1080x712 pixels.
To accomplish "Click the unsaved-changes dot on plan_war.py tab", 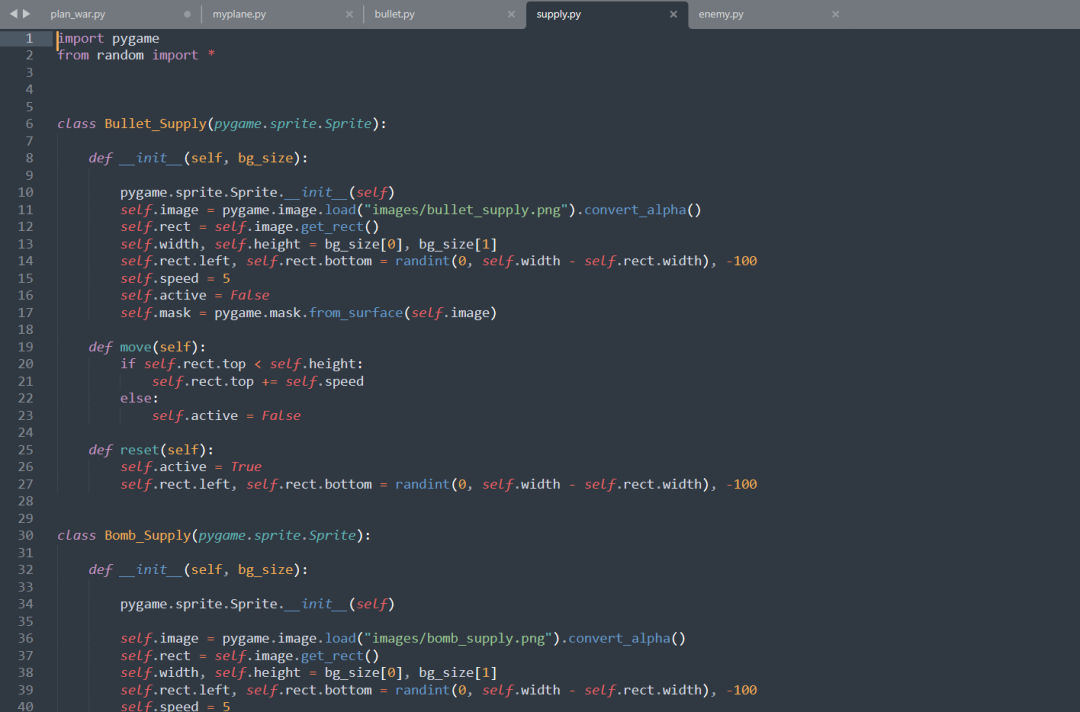I will (186, 14).
